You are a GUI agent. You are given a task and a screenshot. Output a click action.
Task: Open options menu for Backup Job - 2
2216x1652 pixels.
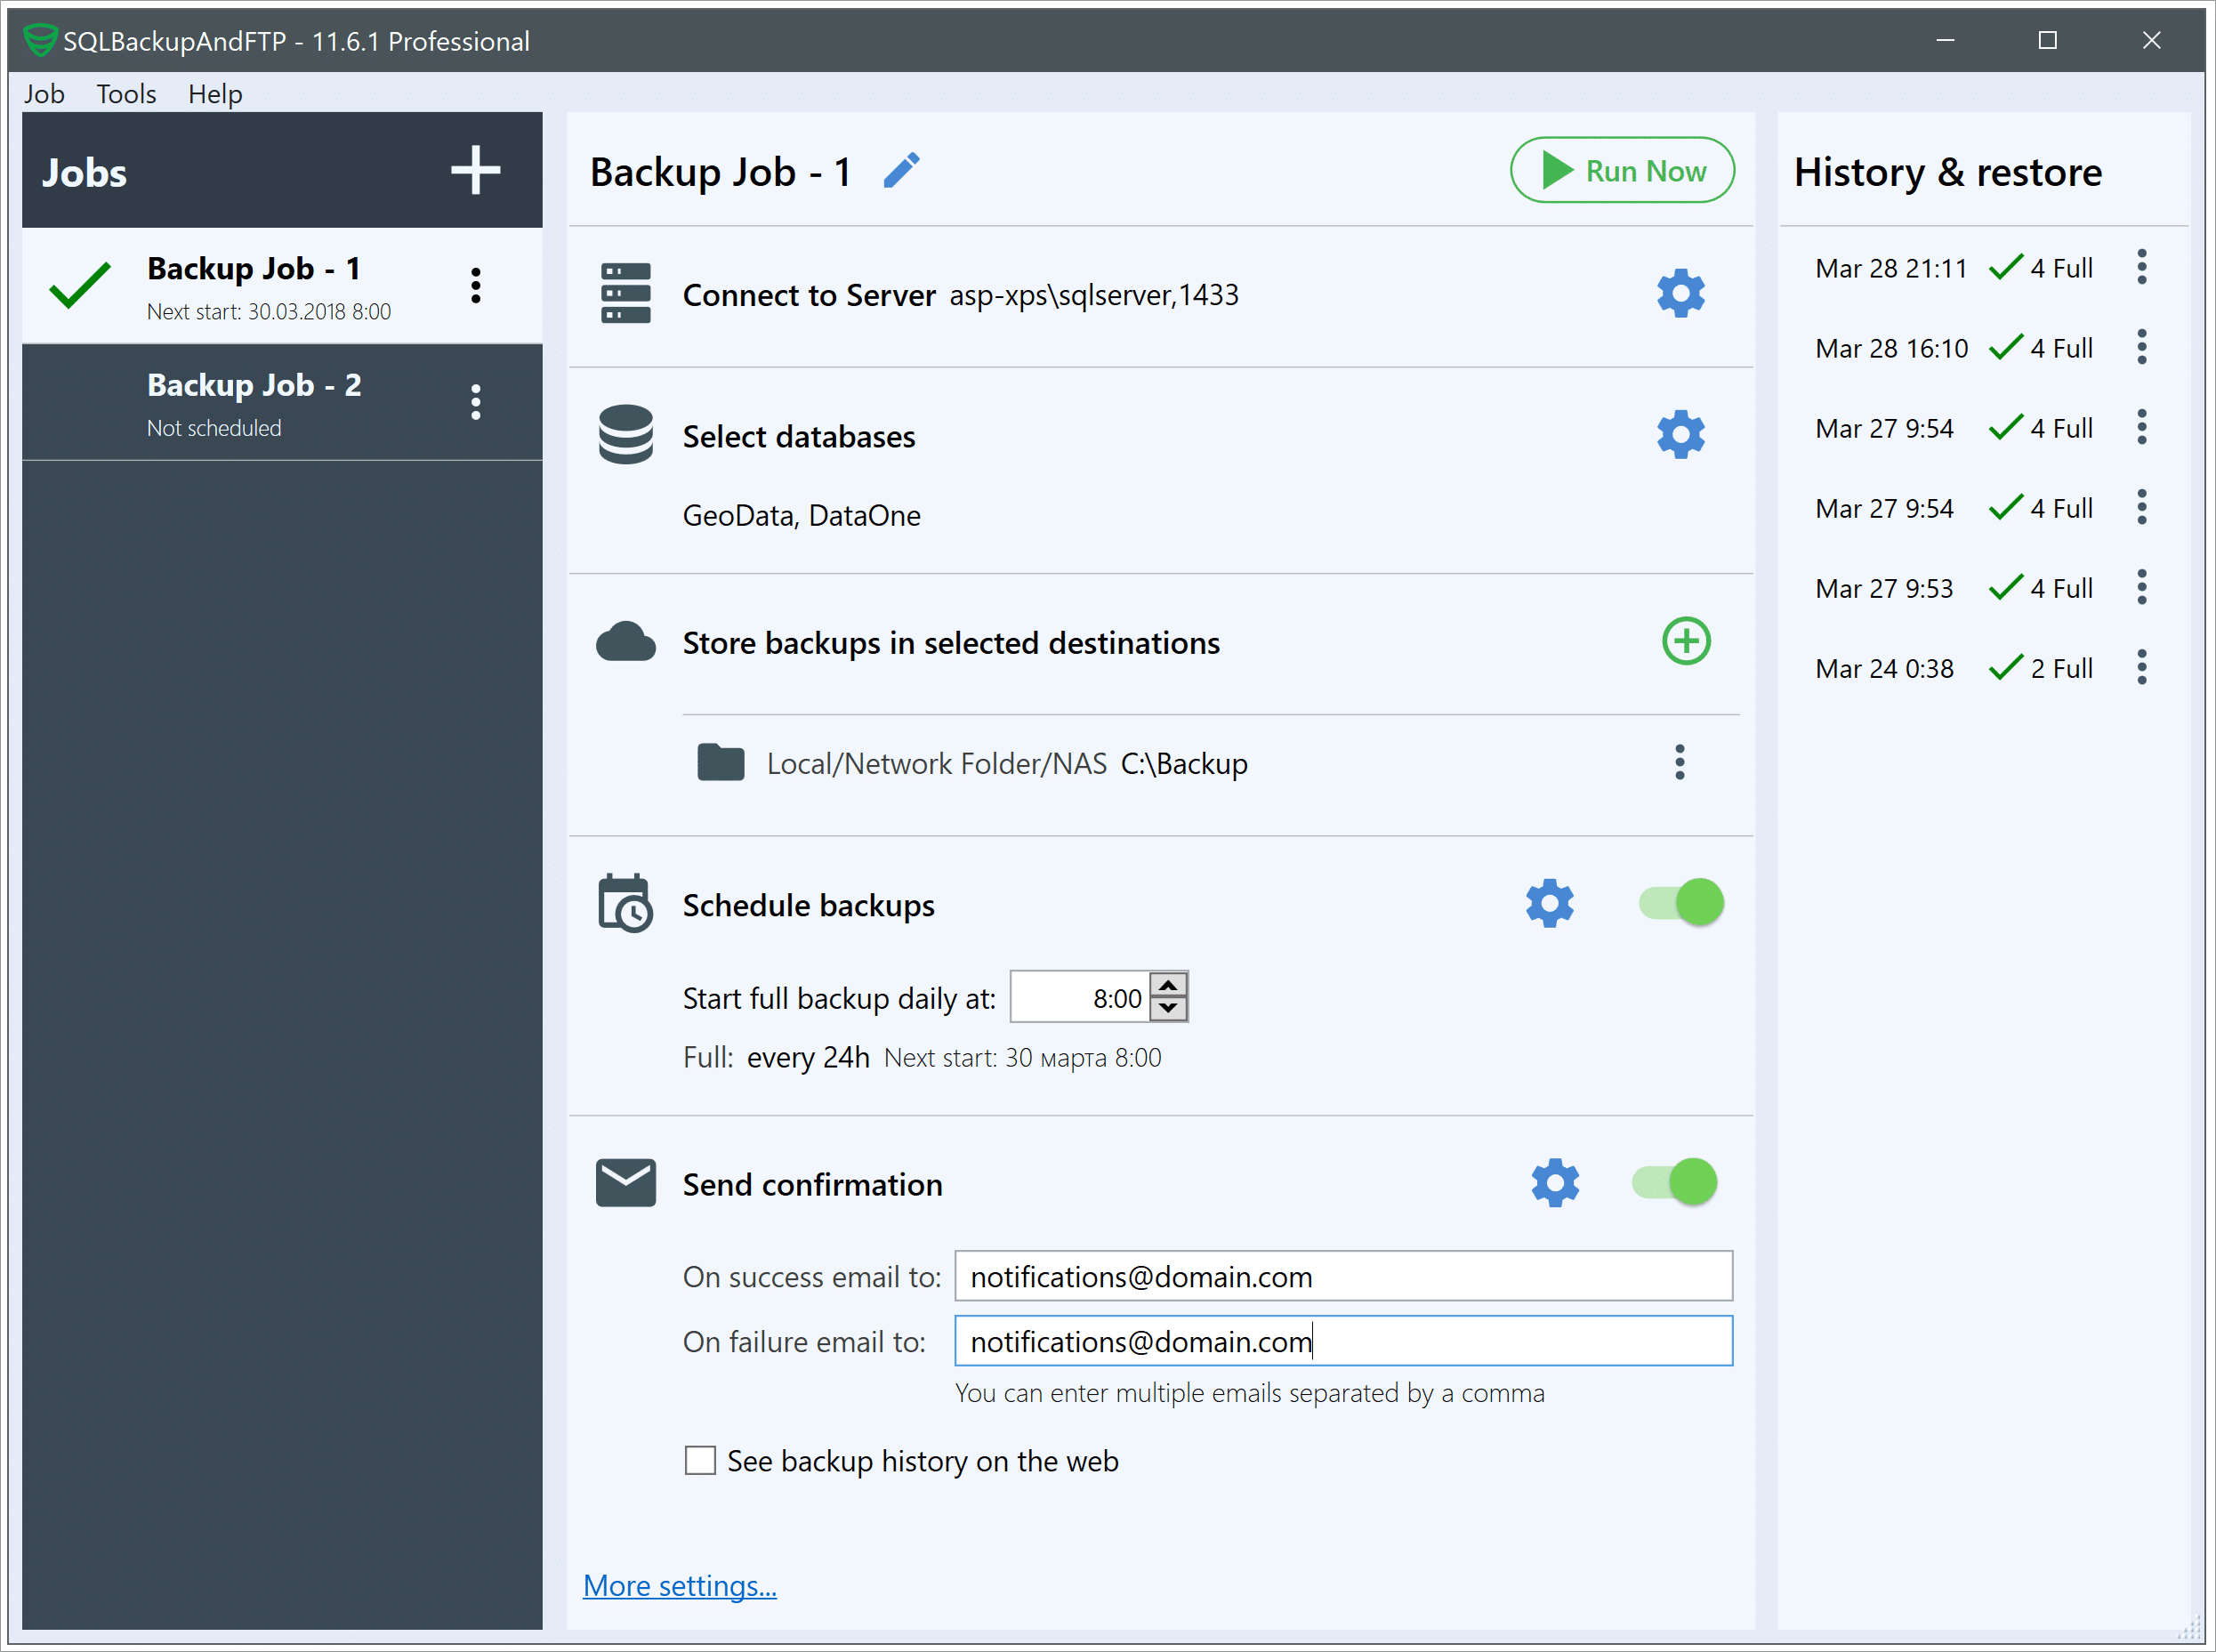tap(476, 402)
